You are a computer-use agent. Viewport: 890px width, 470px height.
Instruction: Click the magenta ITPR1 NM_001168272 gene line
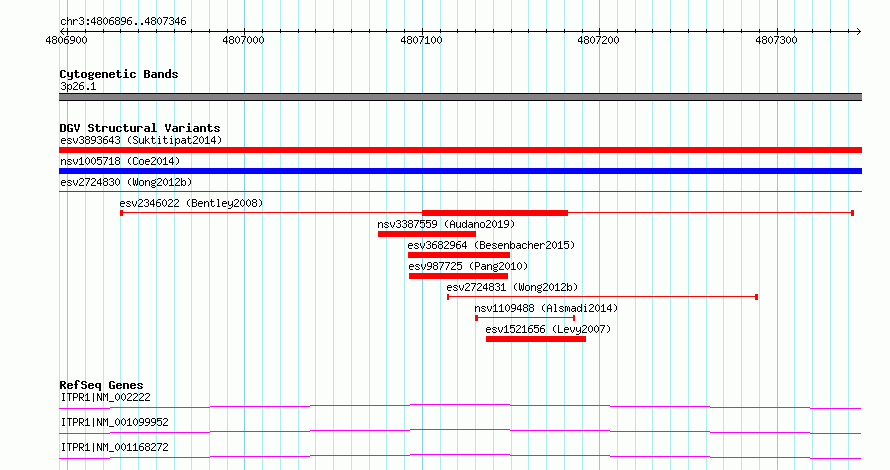(460, 456)
